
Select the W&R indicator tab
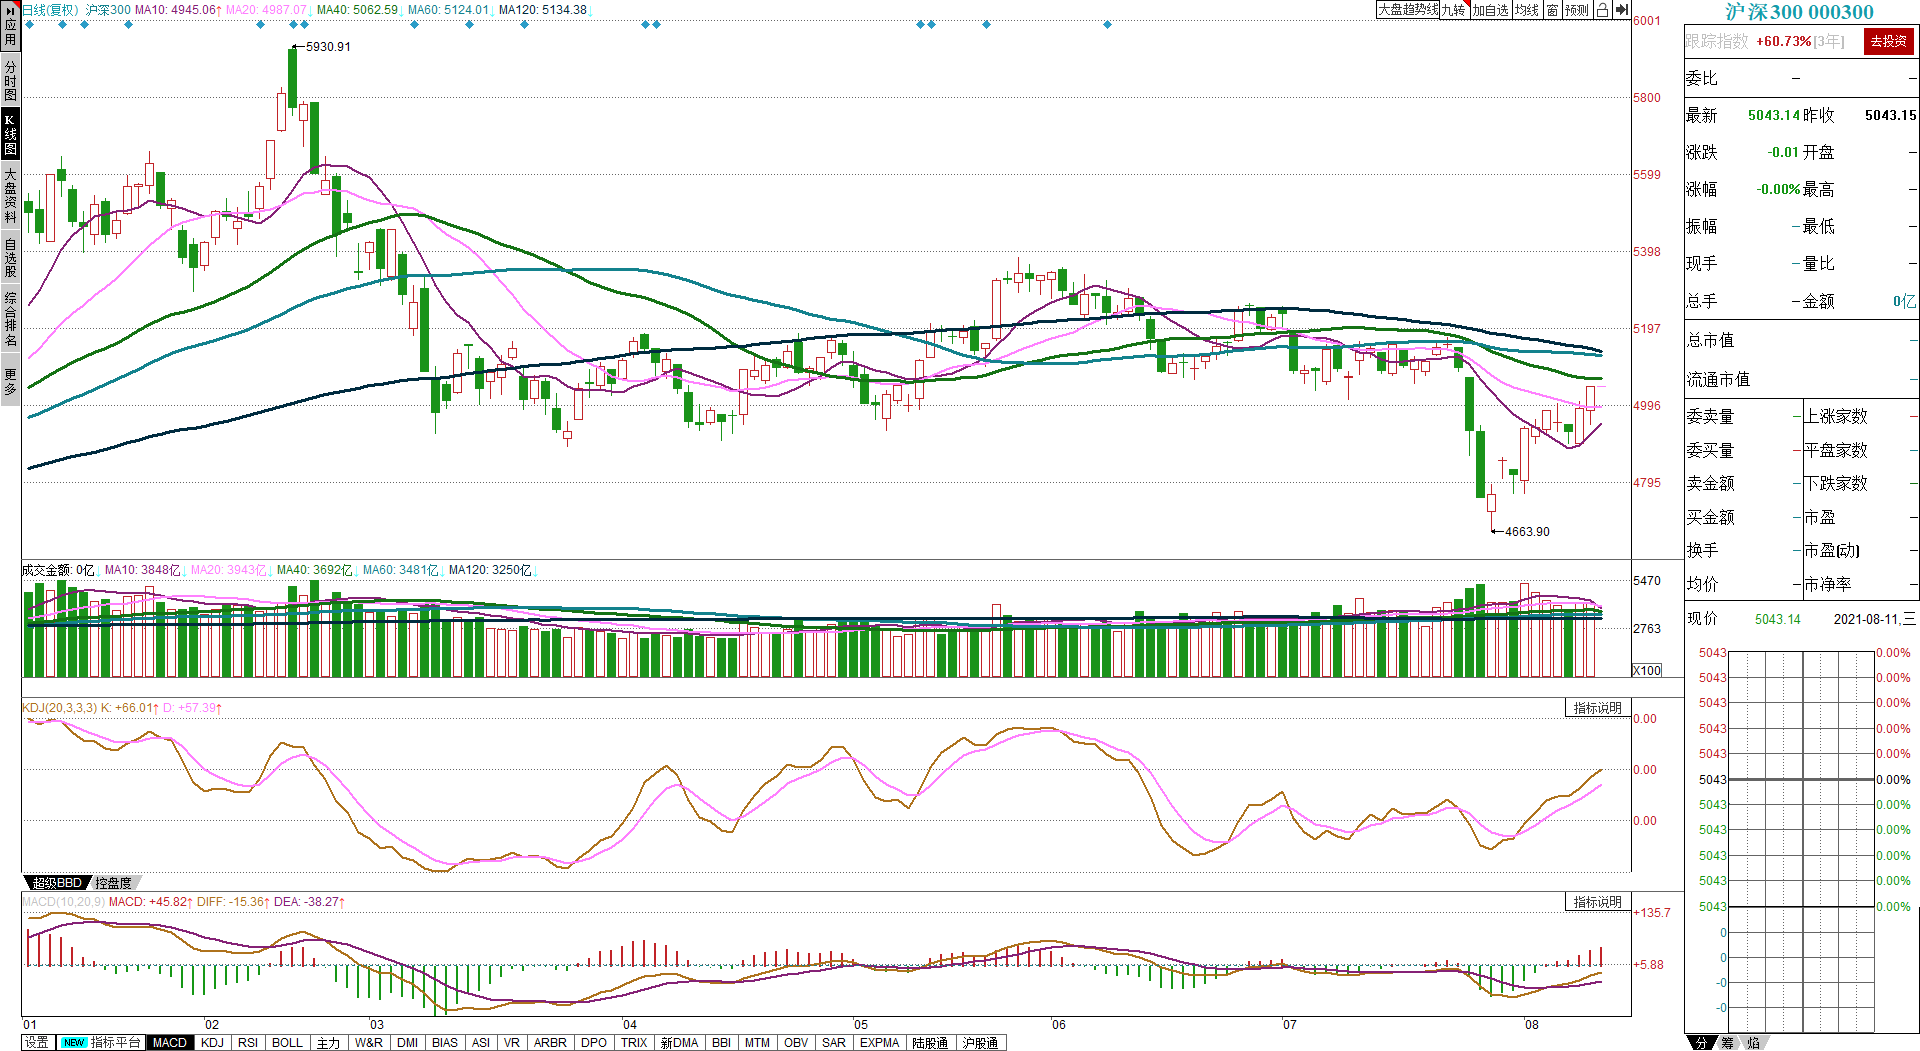[x=369, y=1042]
